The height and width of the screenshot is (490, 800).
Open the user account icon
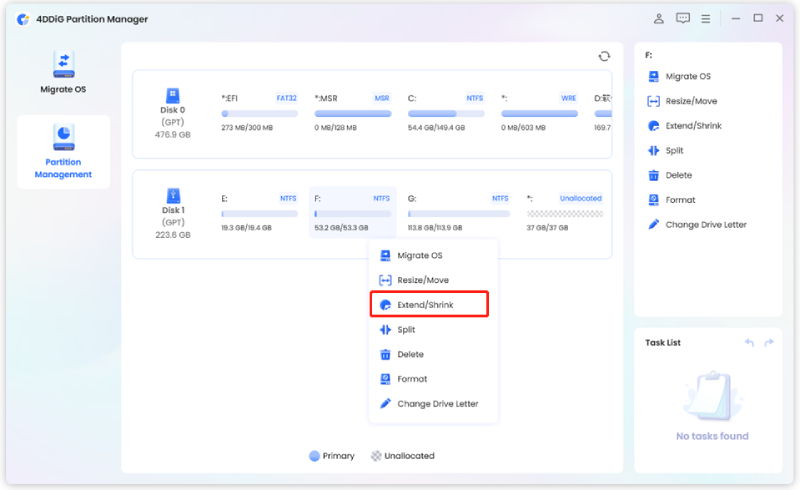pyautogui.click(x=659, y=19)
